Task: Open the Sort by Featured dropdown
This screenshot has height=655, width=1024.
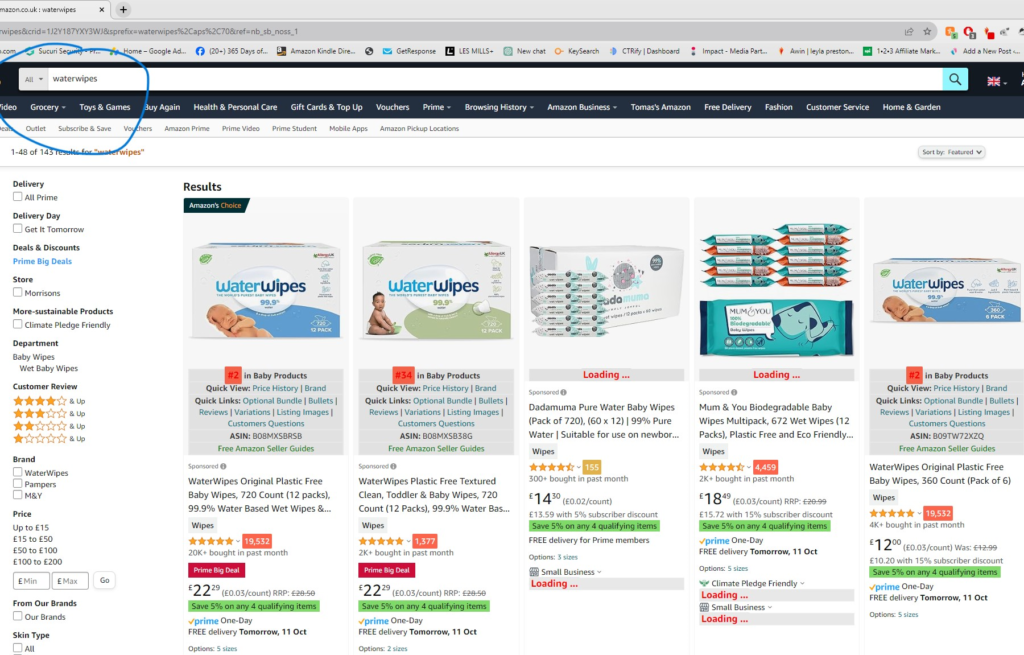Action: [951, 152]
